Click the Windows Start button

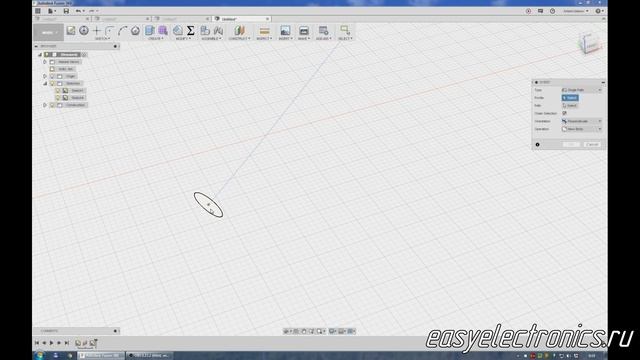click(x=39, y=356)
